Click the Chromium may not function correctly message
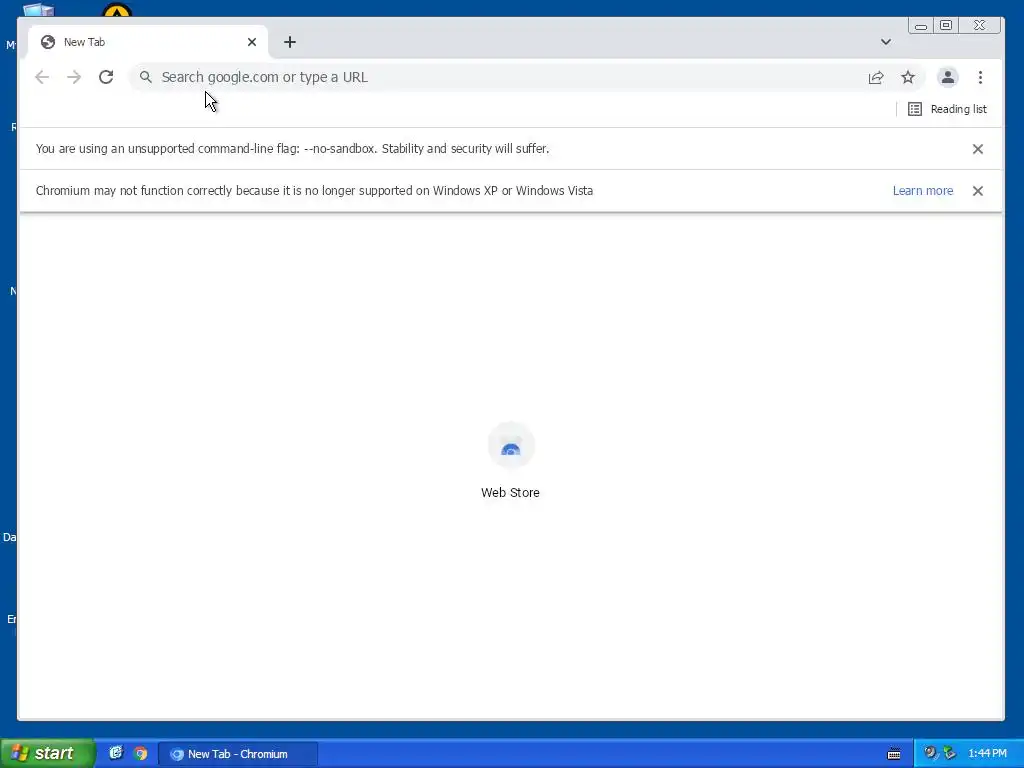The width and height of the screenshot is (1024, 768). (314, 191)
